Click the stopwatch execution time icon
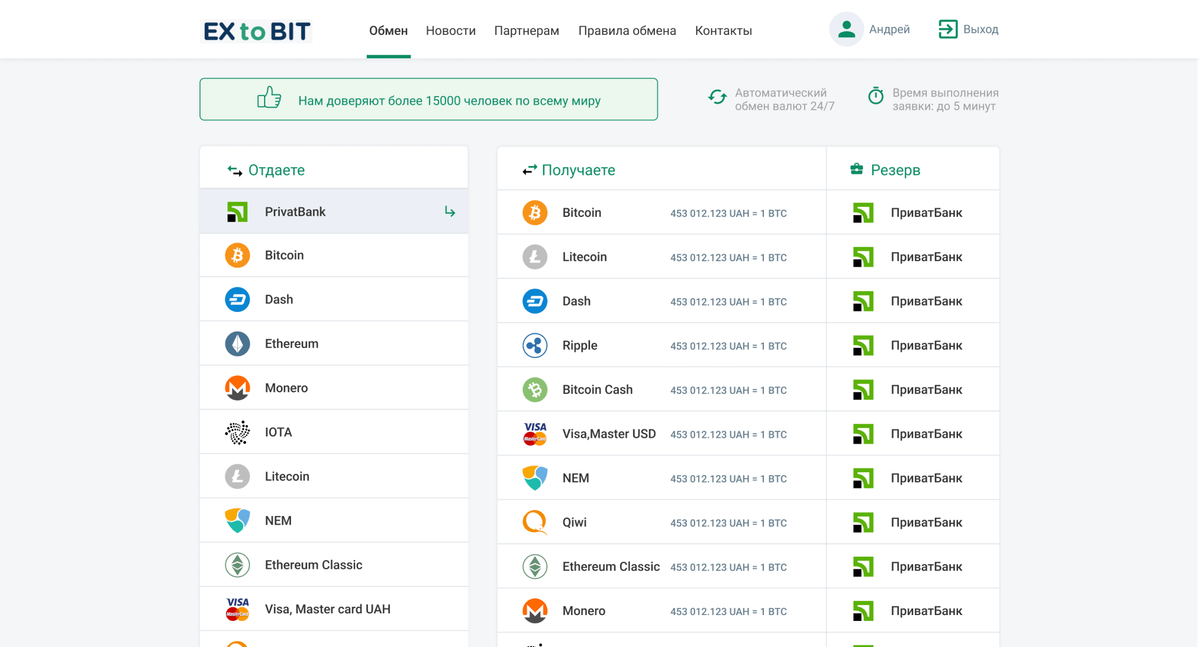Image resolution: width=1200 pixels, height=647 pixels. (876, 96)
